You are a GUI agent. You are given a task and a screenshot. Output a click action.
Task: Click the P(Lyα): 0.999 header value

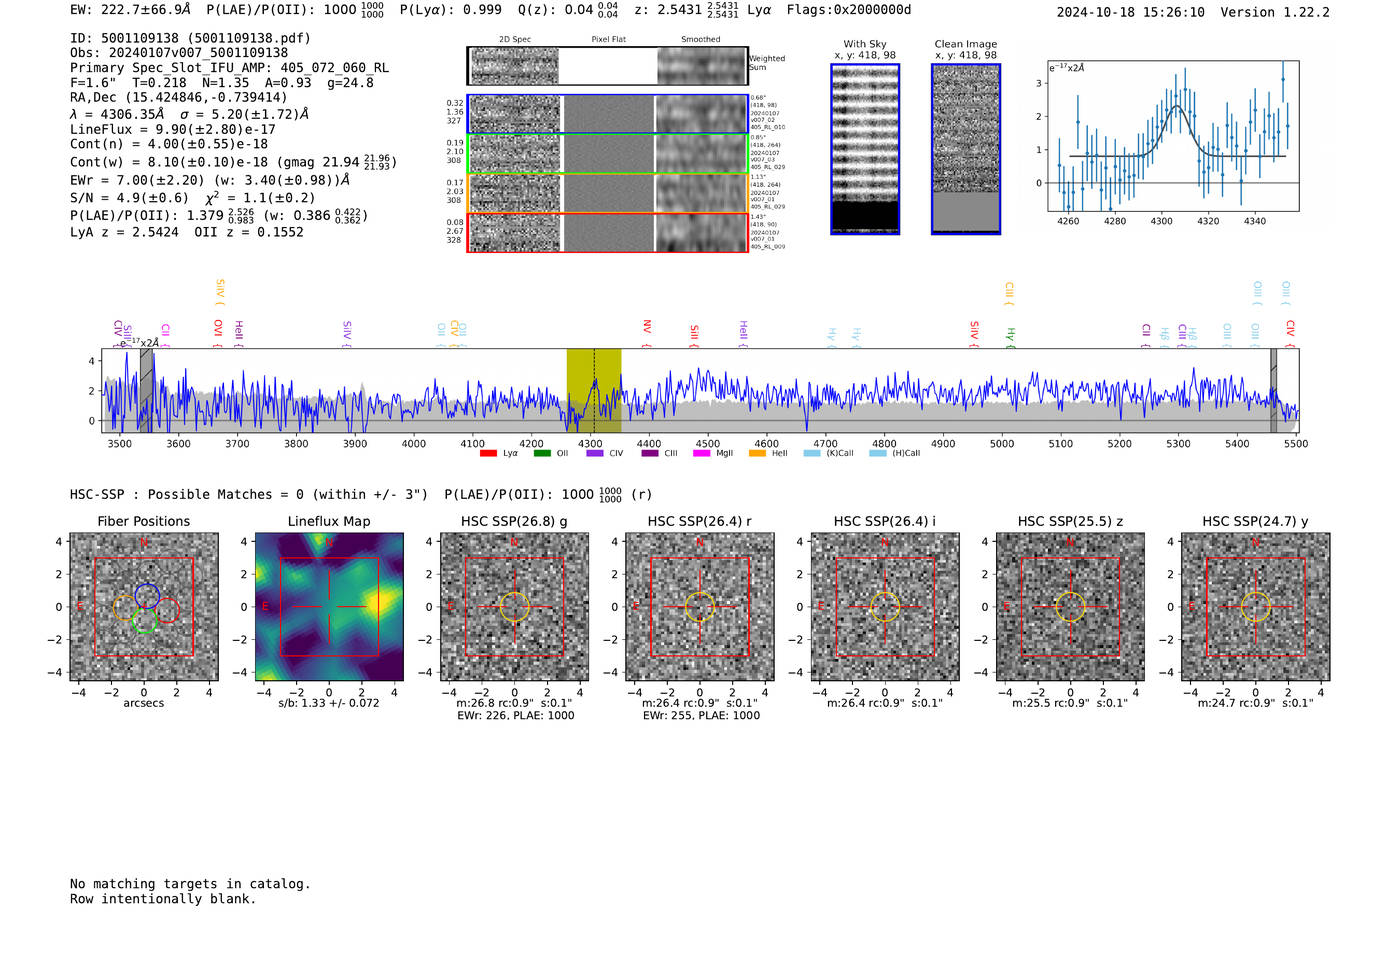pyautogui.click(x=451, y=10)
